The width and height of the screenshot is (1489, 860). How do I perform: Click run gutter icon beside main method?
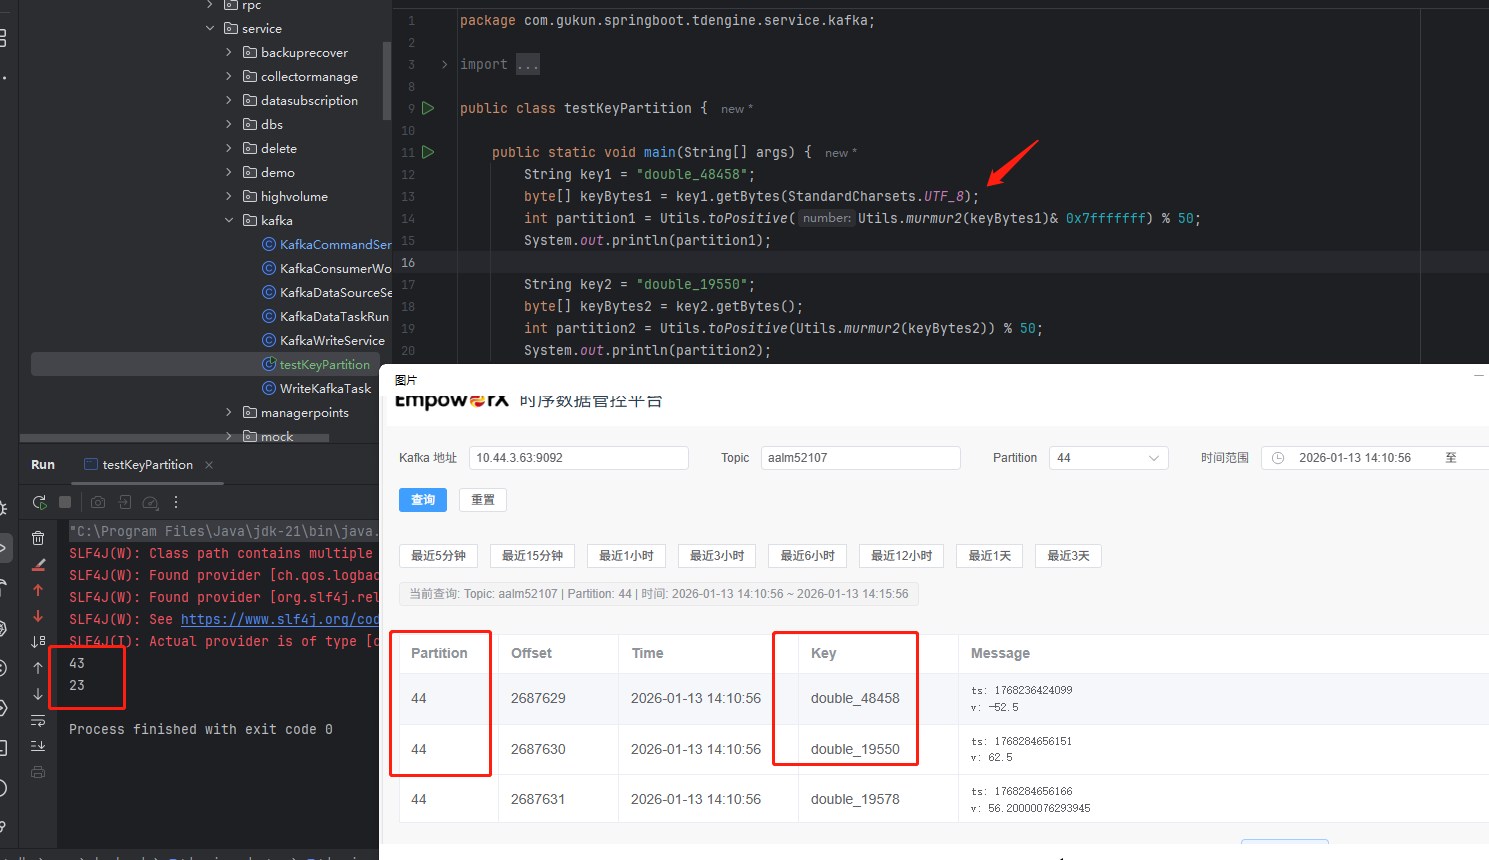[x=428, y=152]
